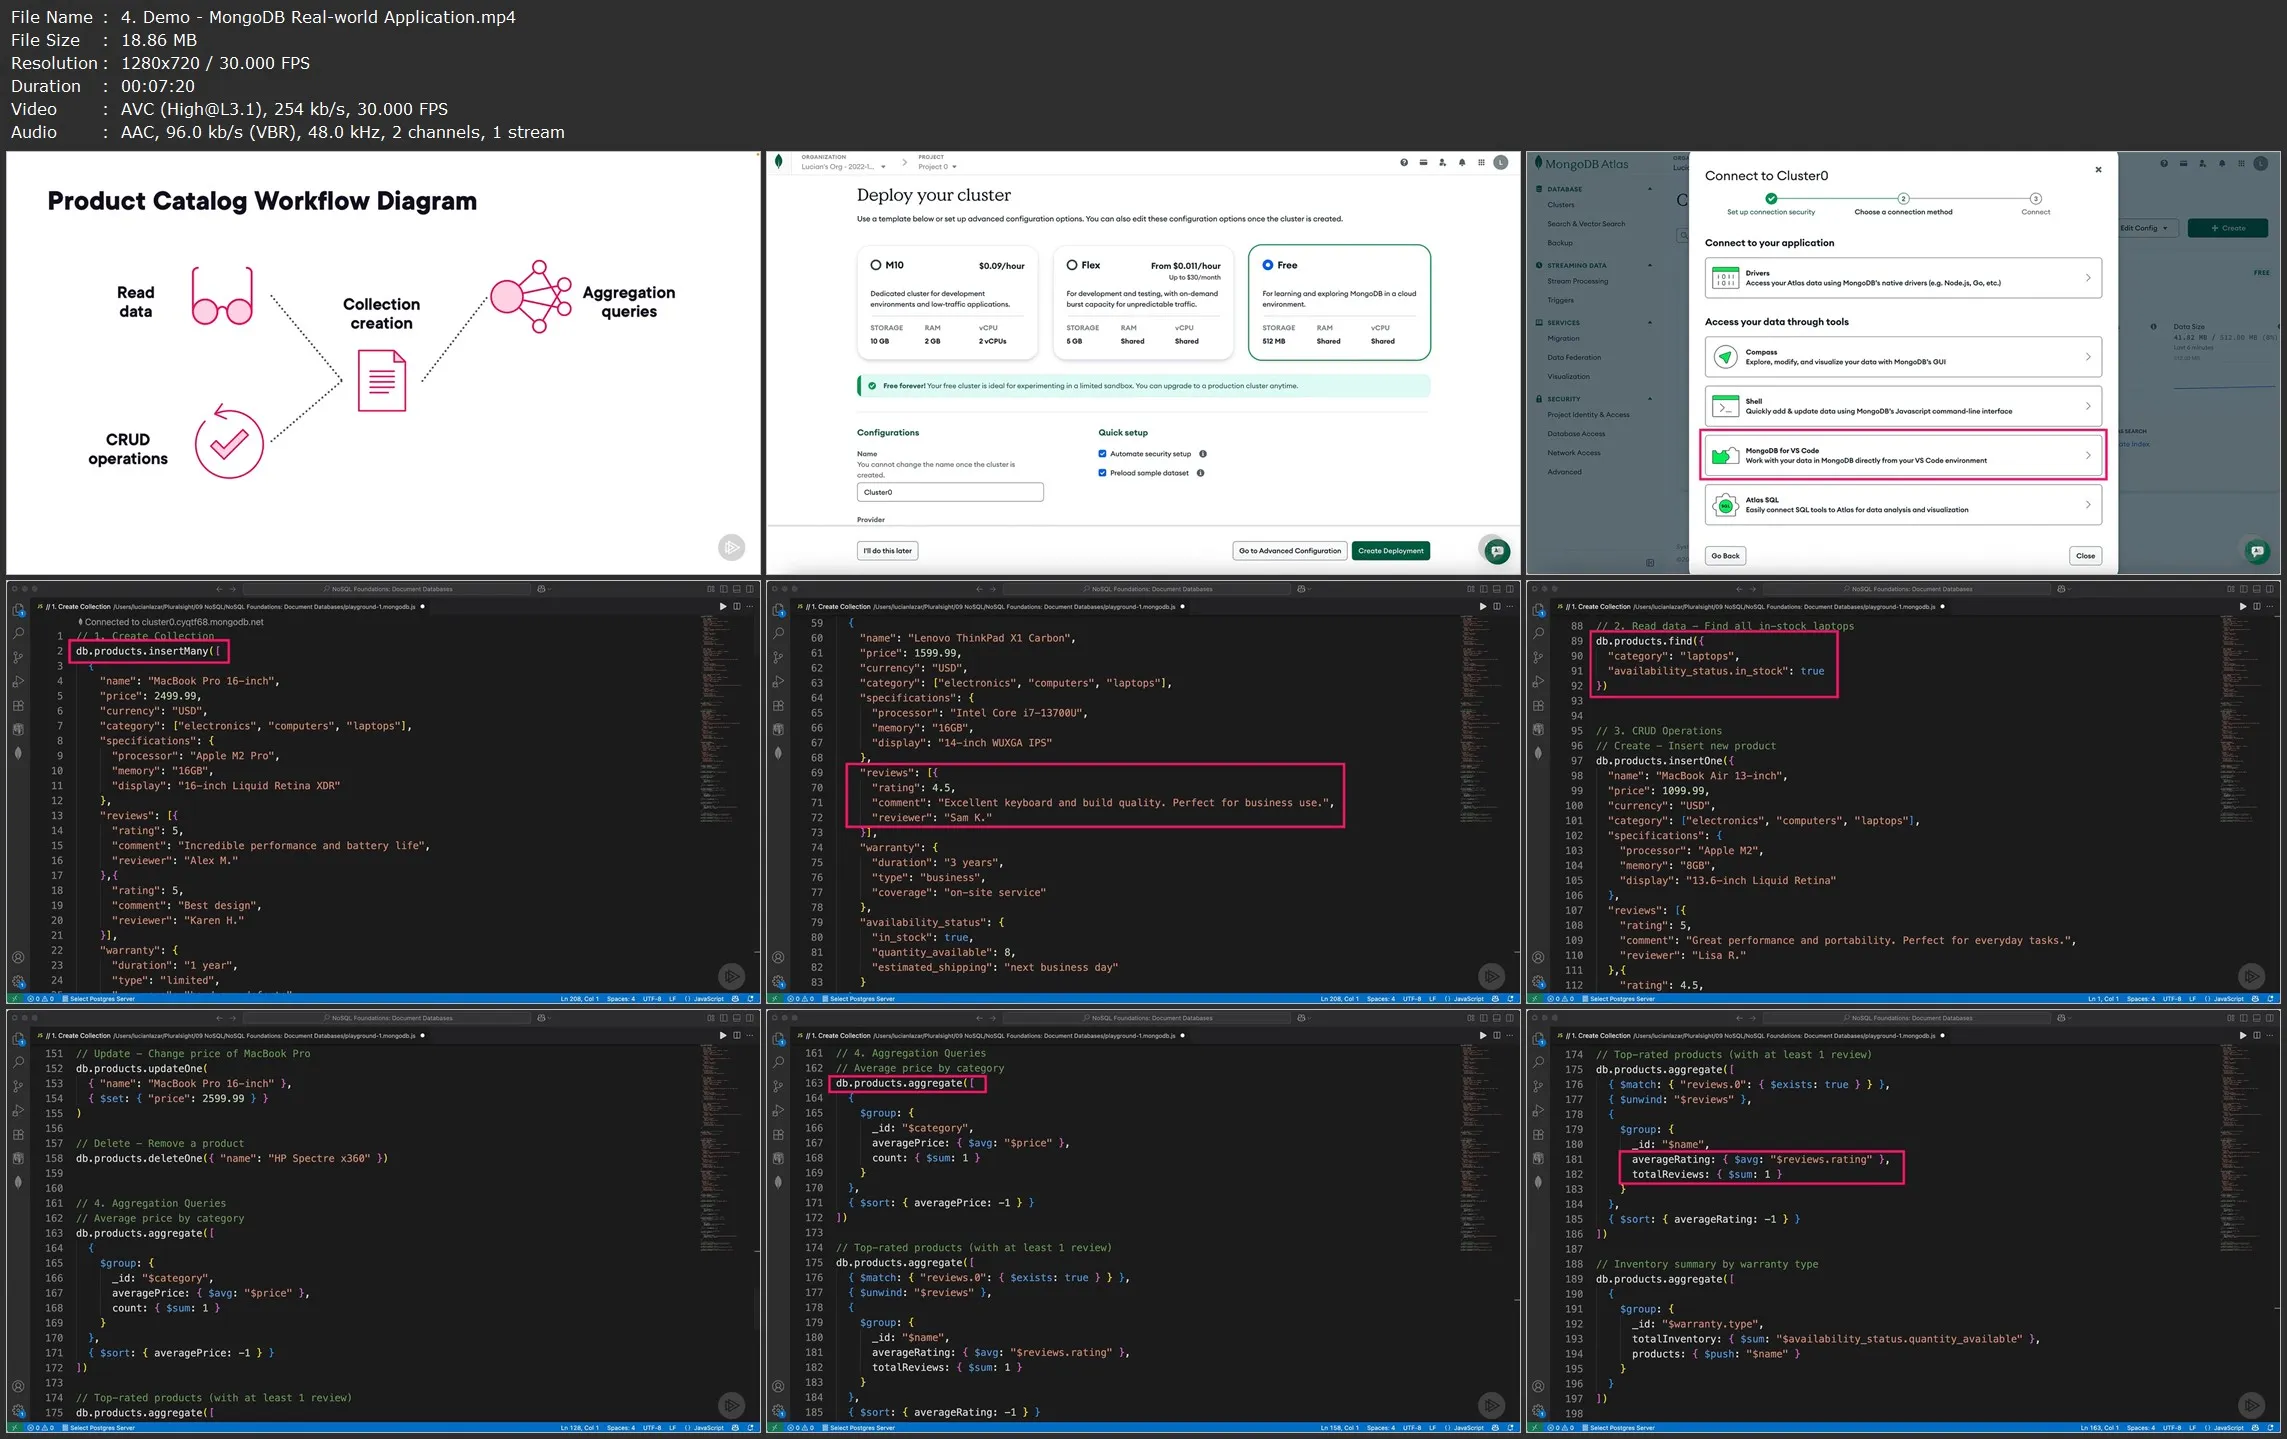
Task: Open More Actions ellipsis in insertMany editor frame
Action: (x=750, y=606)
